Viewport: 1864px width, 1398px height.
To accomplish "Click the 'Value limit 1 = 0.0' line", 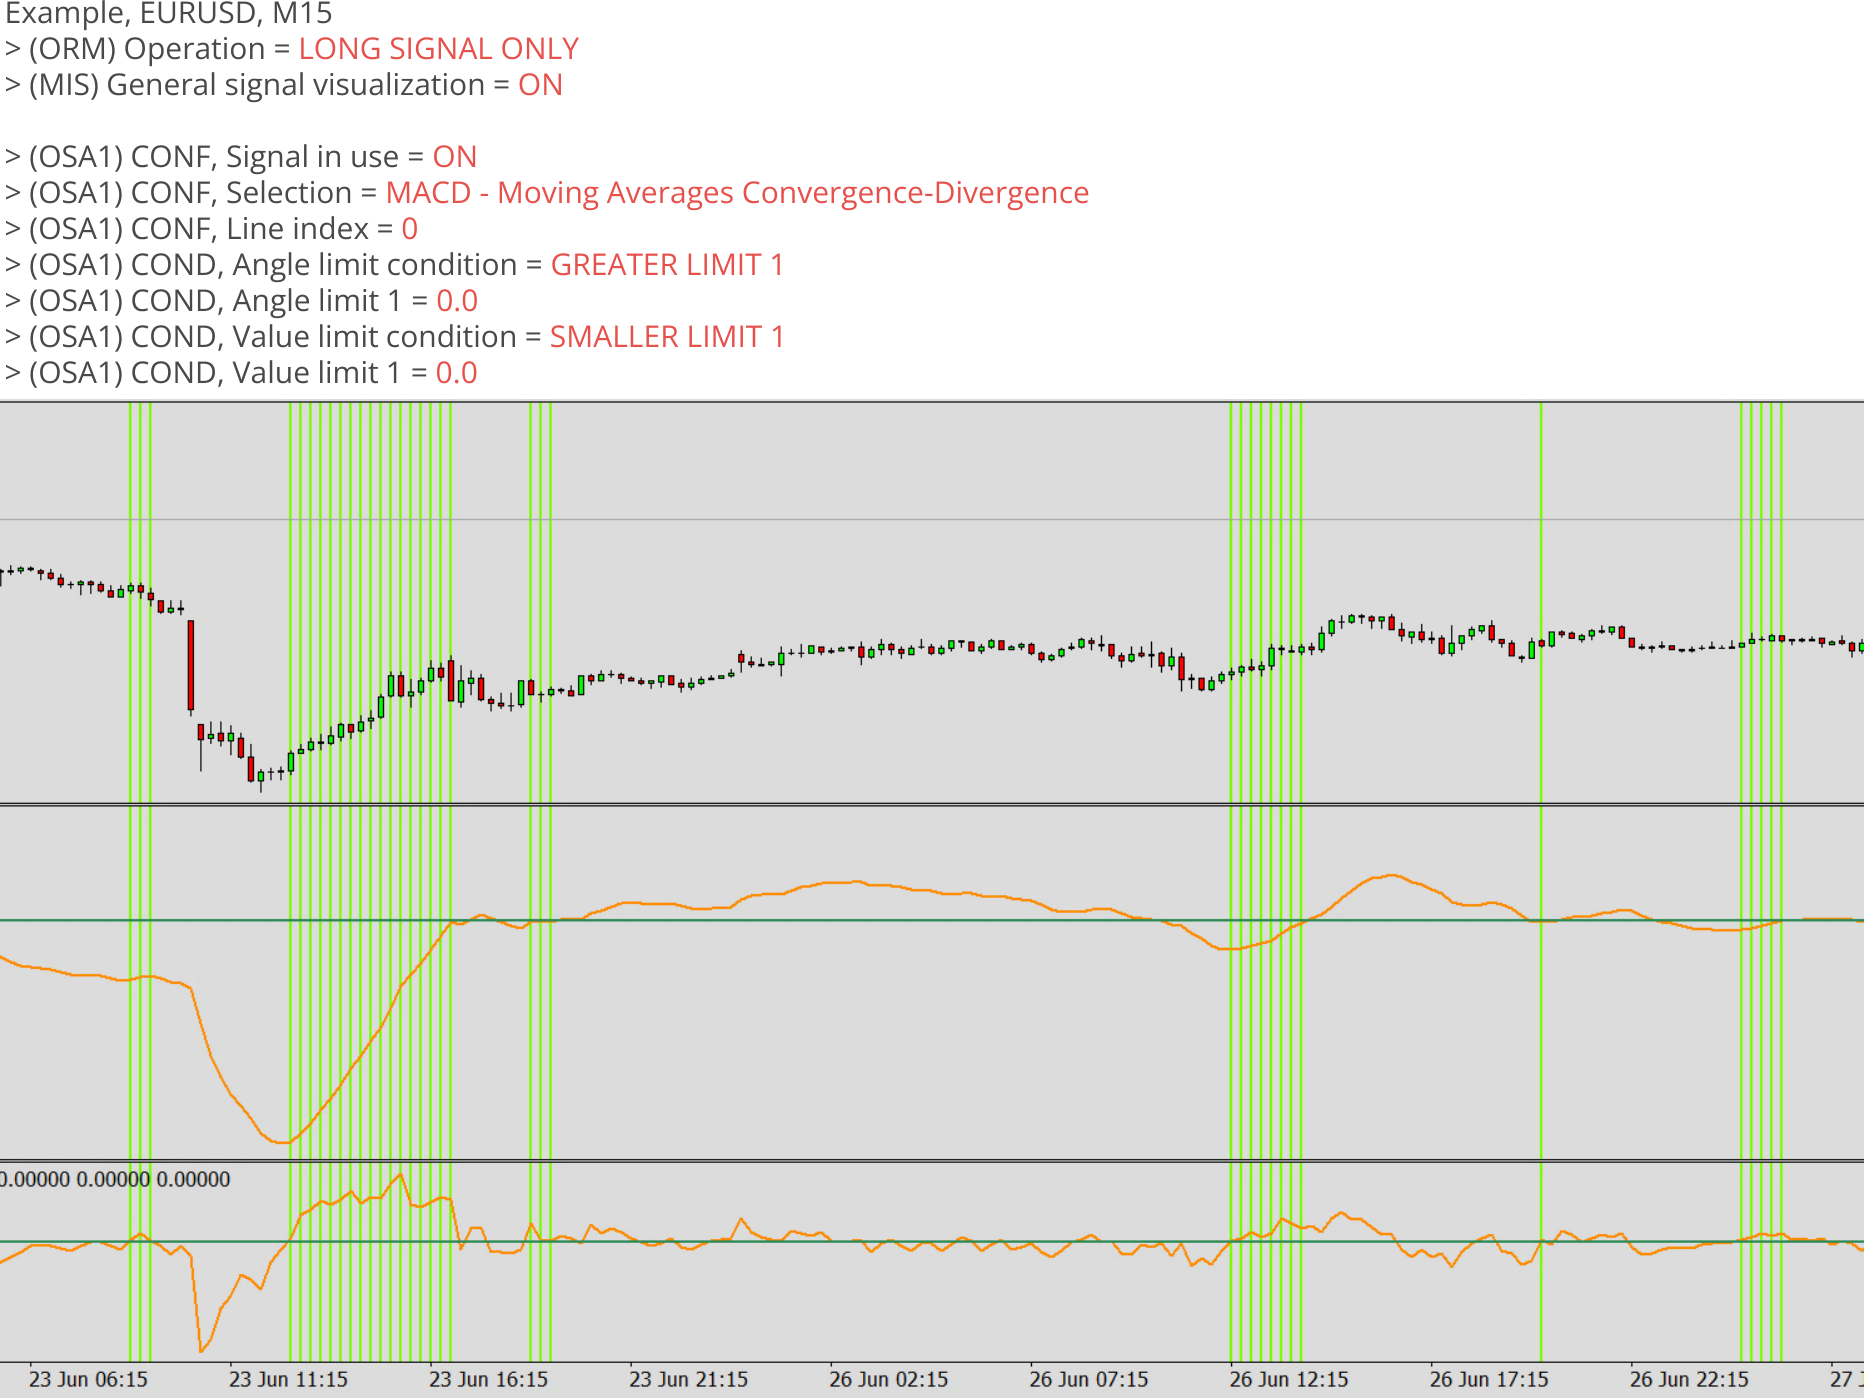I will 241,373.
